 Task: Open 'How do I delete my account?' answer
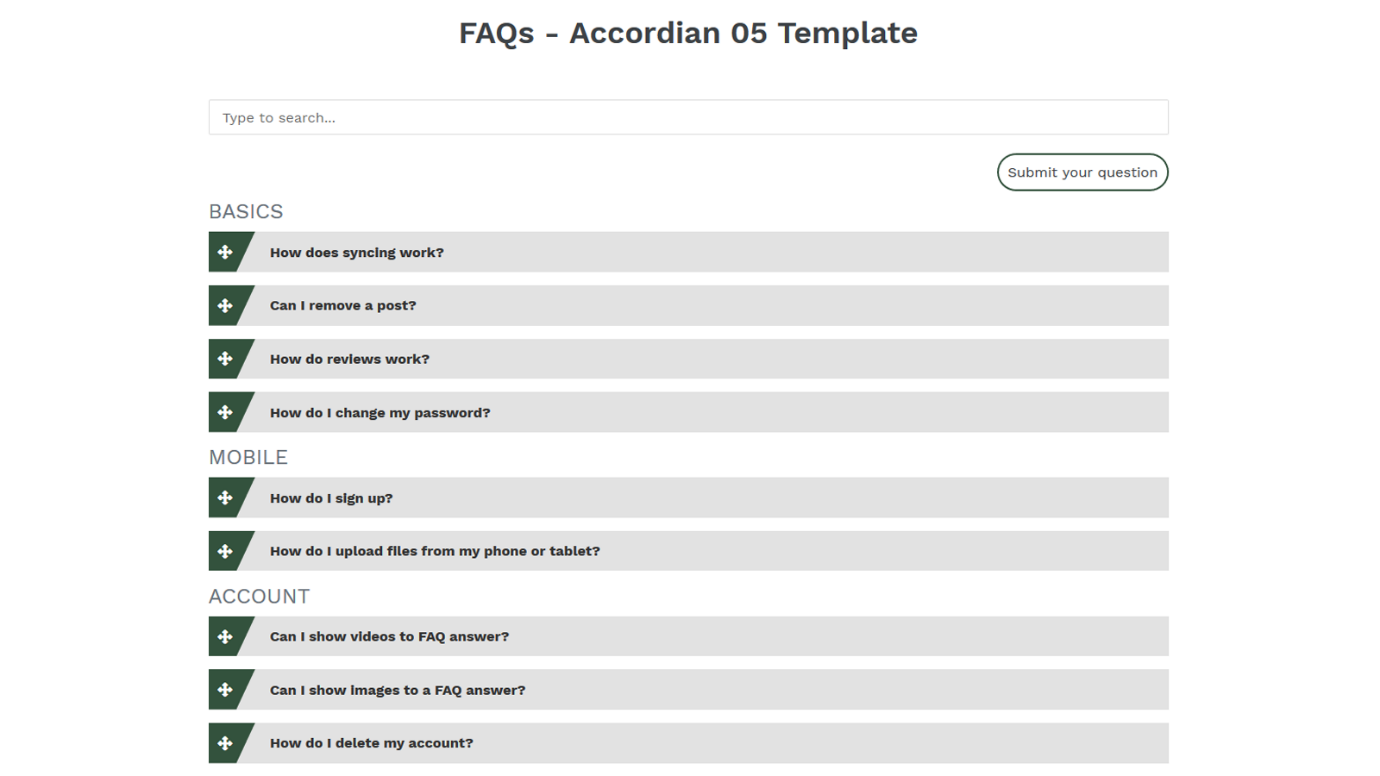[371, 743]
